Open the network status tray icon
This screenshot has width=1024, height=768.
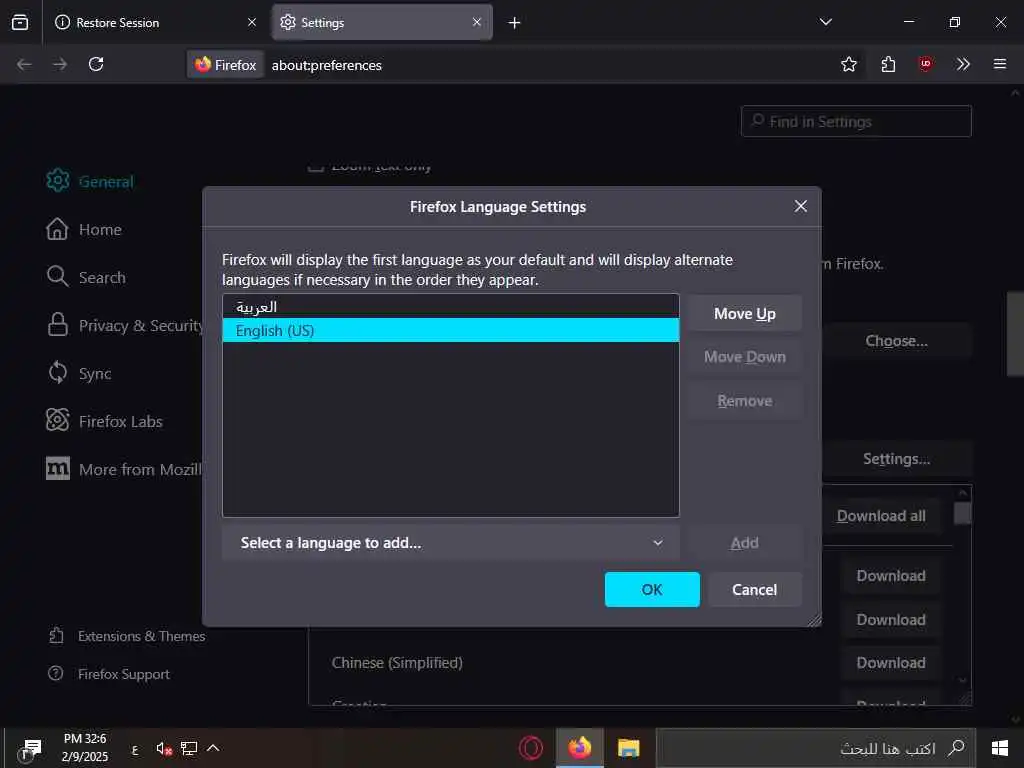coord(189,748)
